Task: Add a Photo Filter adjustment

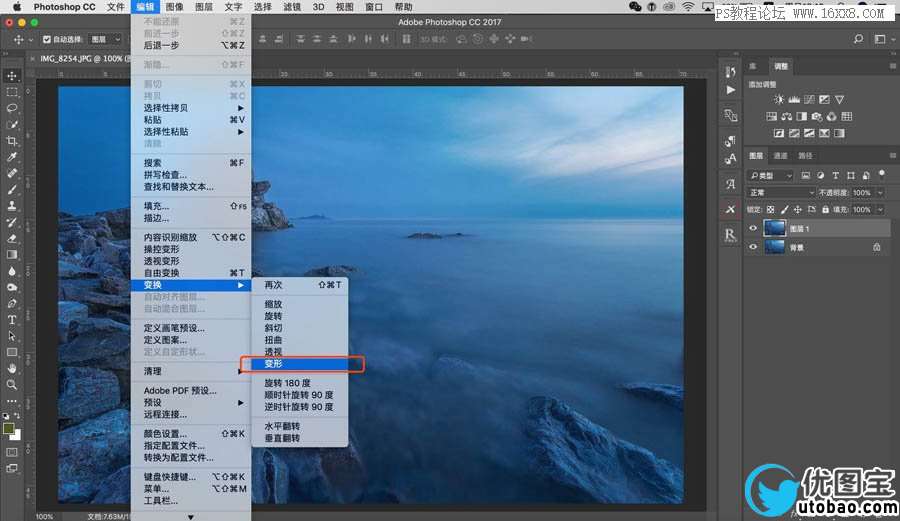Action: click(816, 116)
